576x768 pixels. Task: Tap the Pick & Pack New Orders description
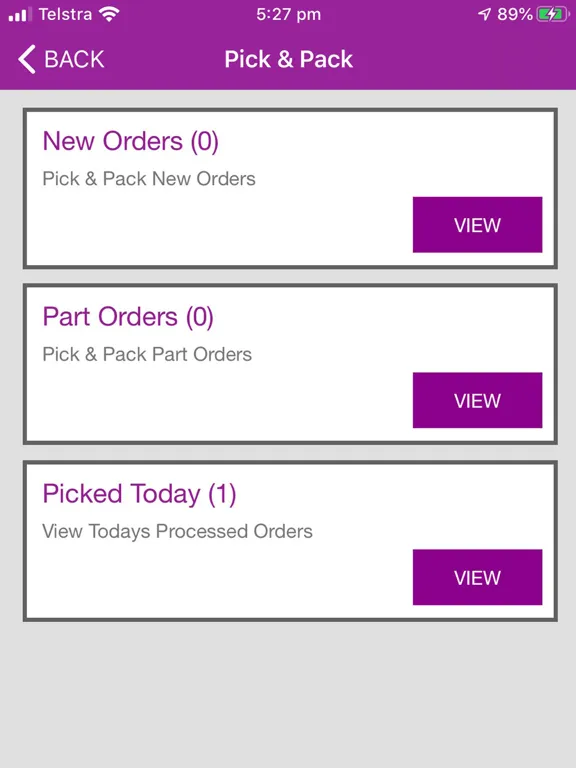[149, 179]
